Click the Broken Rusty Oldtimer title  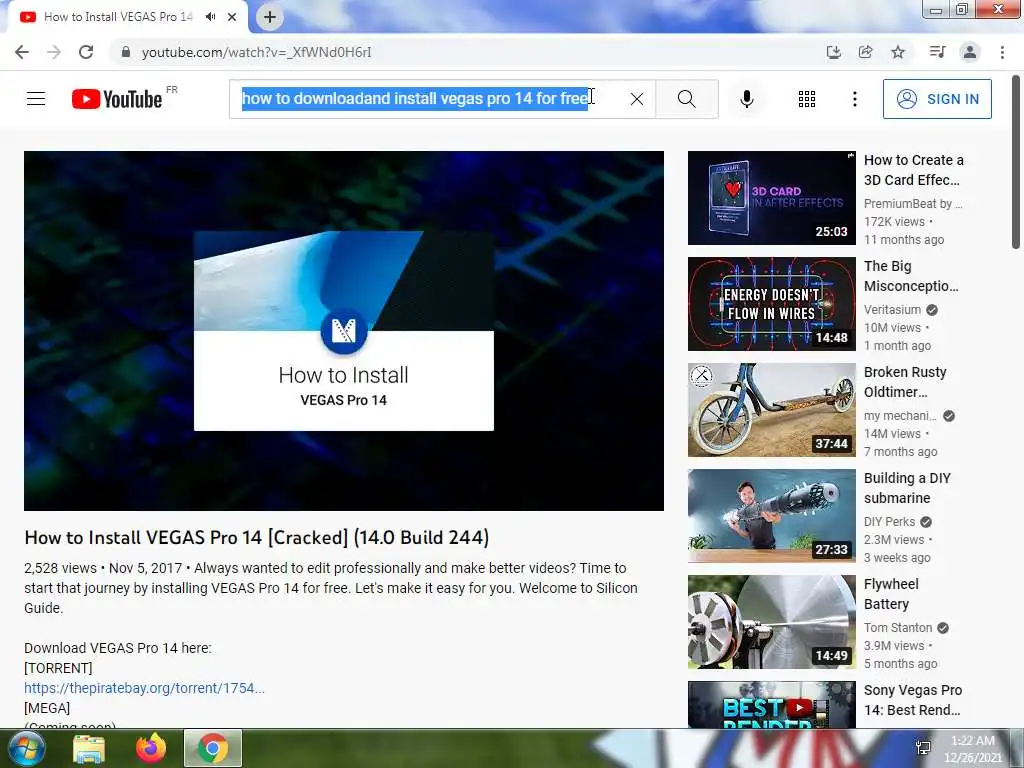[x=905, y=381]
